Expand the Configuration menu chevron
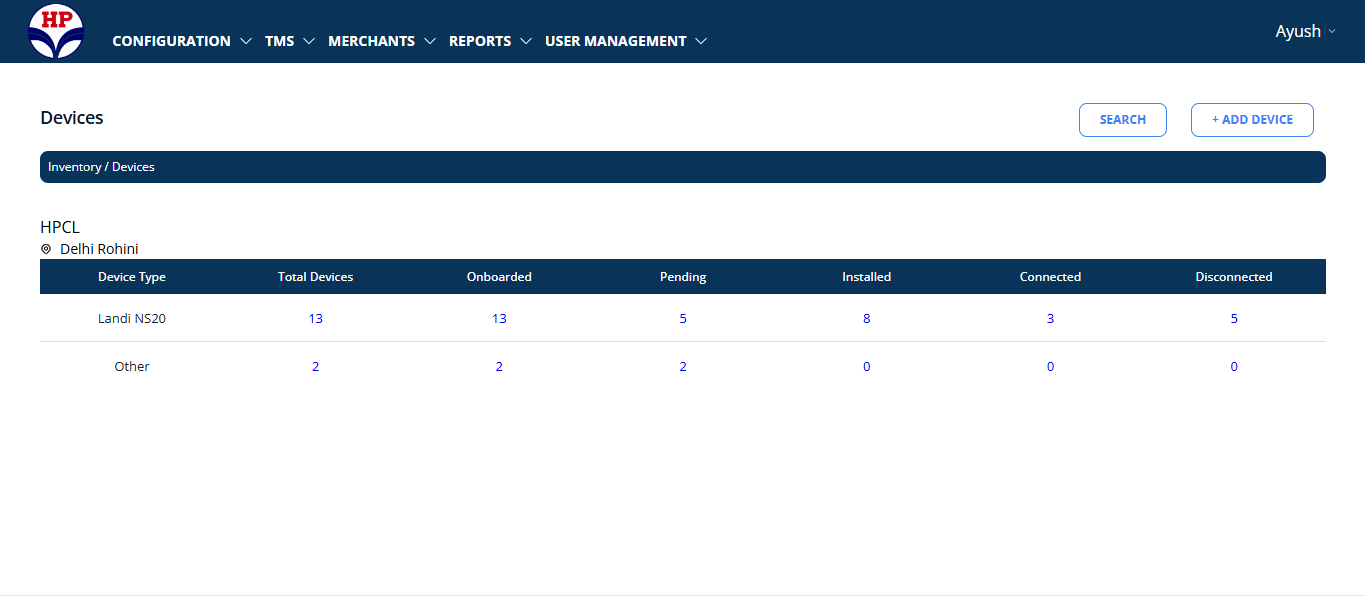Screen dimensions: 1365x603 [246, 42]
